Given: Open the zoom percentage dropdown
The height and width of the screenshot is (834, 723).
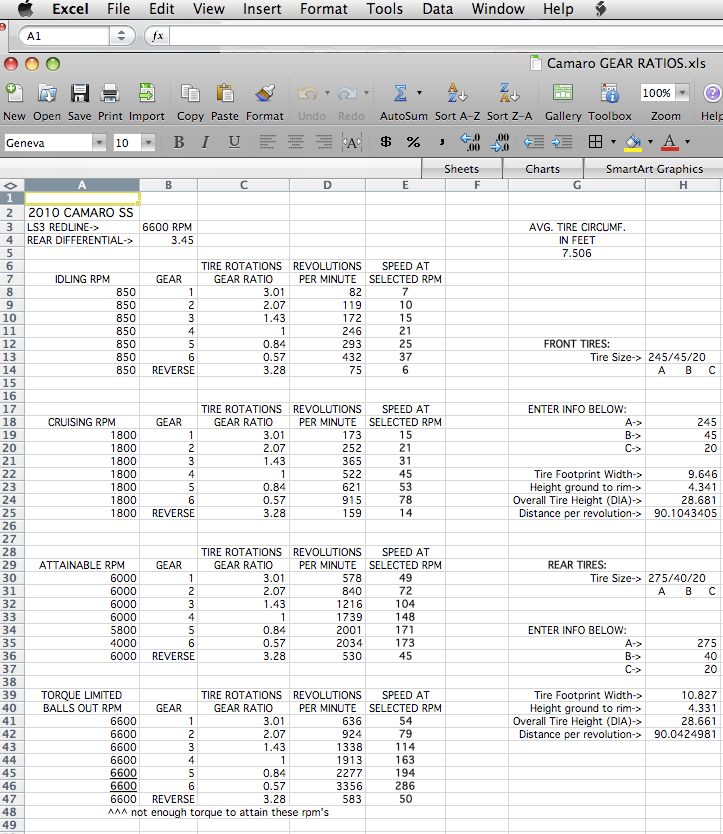Looking at the screenshot, I should [683, 93].
